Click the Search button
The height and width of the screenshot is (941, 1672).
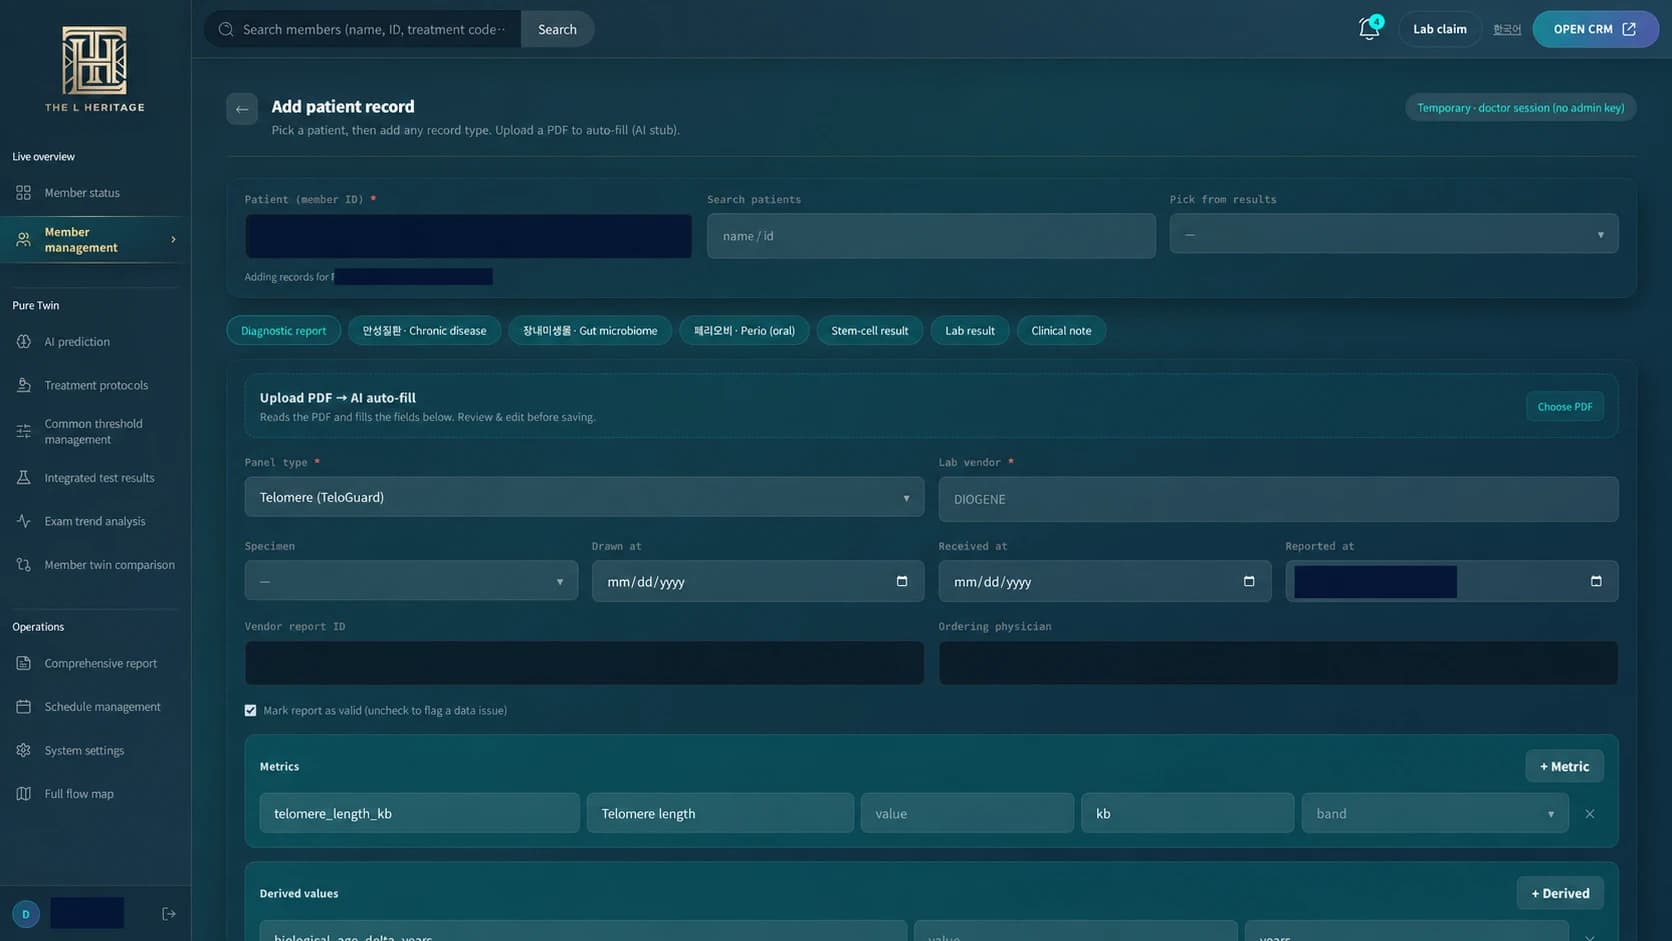click(557, 29)
